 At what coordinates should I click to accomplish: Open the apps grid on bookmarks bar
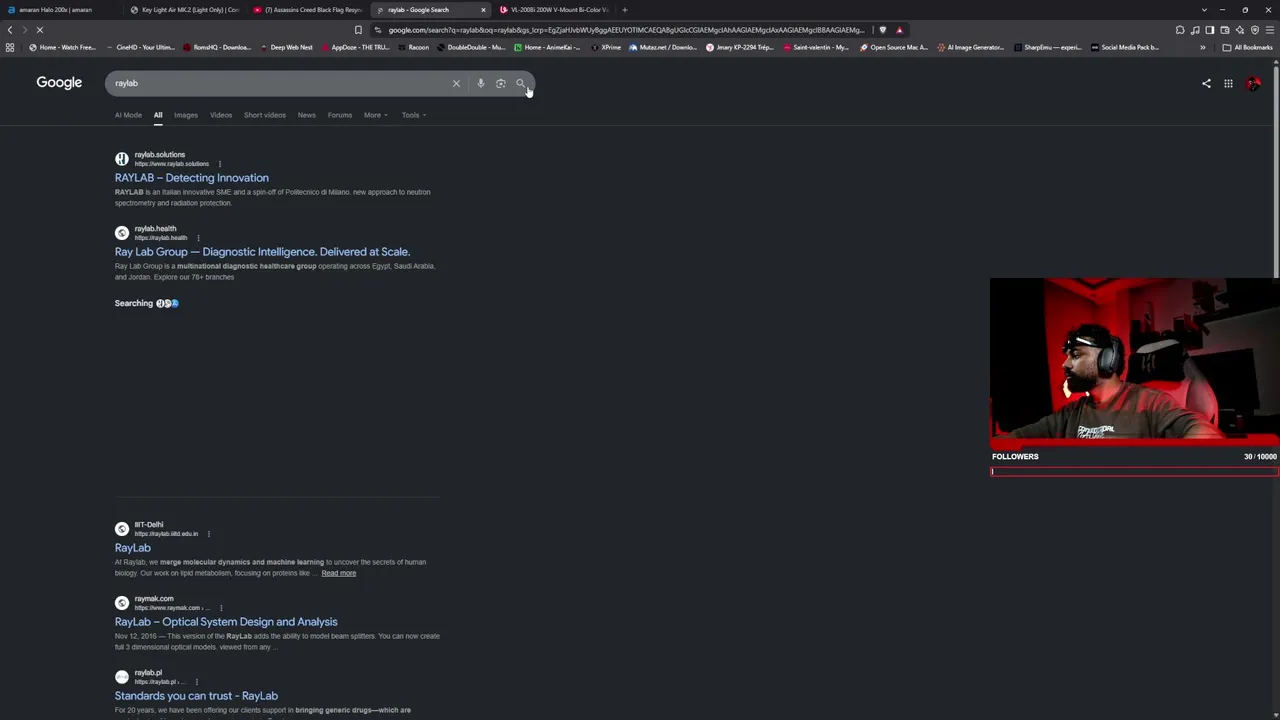coord(10,47)
